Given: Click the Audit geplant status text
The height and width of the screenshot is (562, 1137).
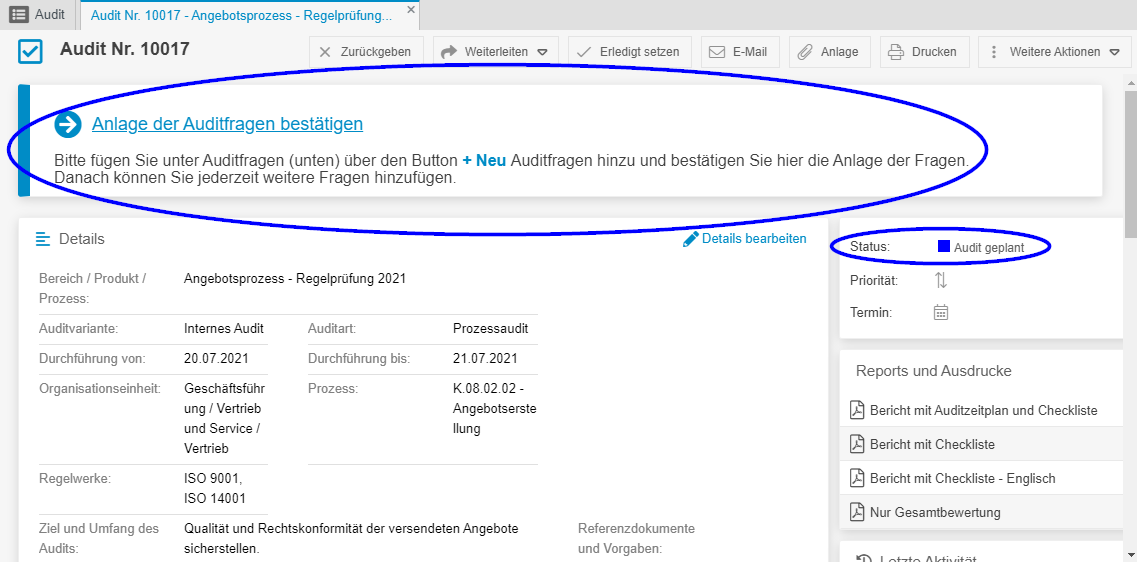Looking at the screenshot, I should [x=989, y=248].
